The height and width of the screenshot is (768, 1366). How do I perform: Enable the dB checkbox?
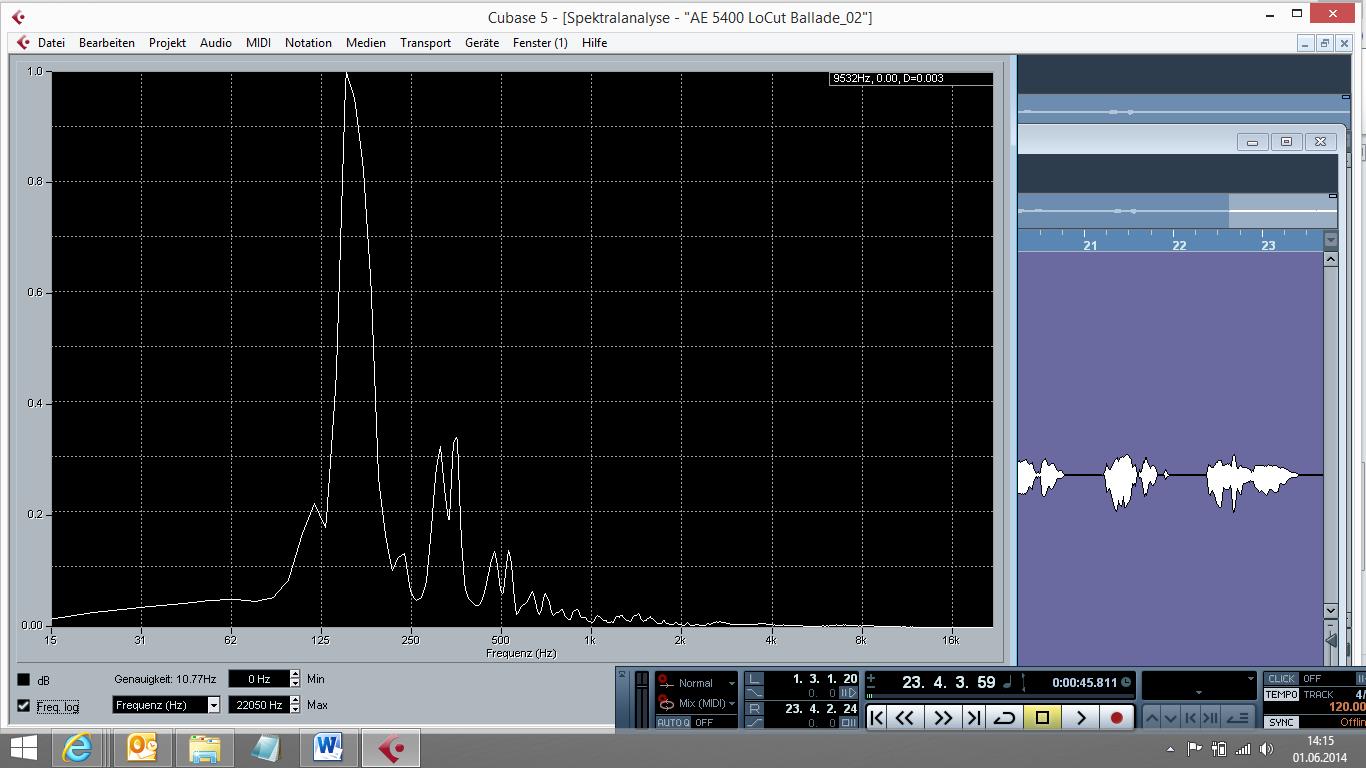(24, 680)
